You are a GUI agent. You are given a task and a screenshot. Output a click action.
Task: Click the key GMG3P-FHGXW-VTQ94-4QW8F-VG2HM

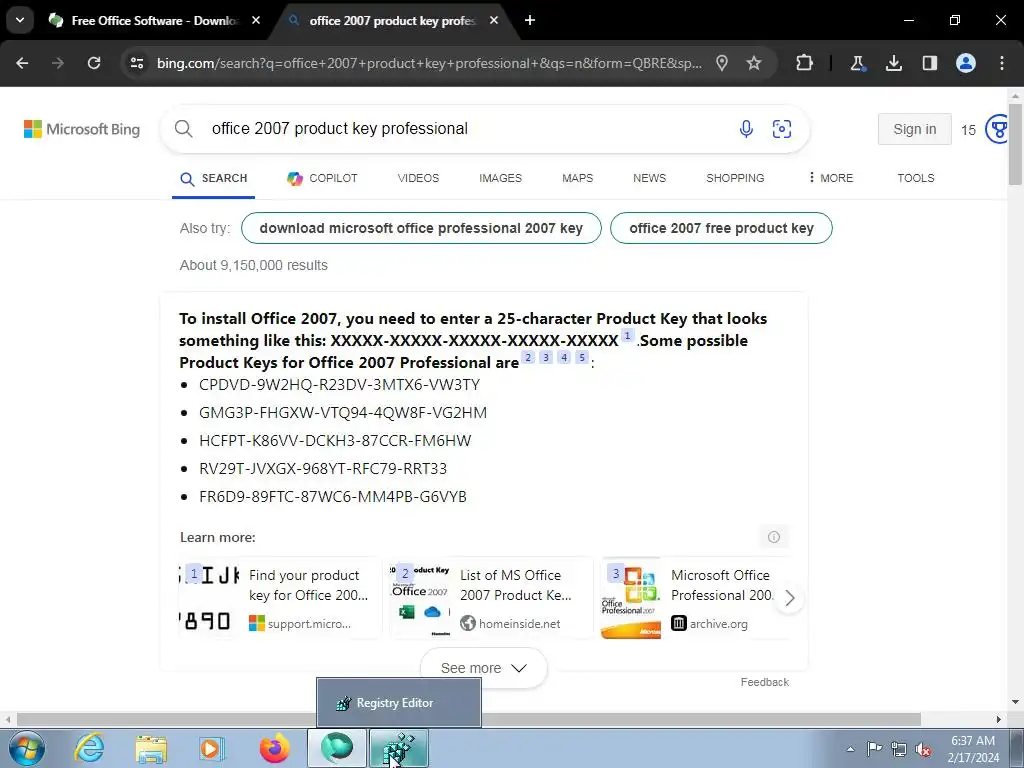(x=343, y=413)
